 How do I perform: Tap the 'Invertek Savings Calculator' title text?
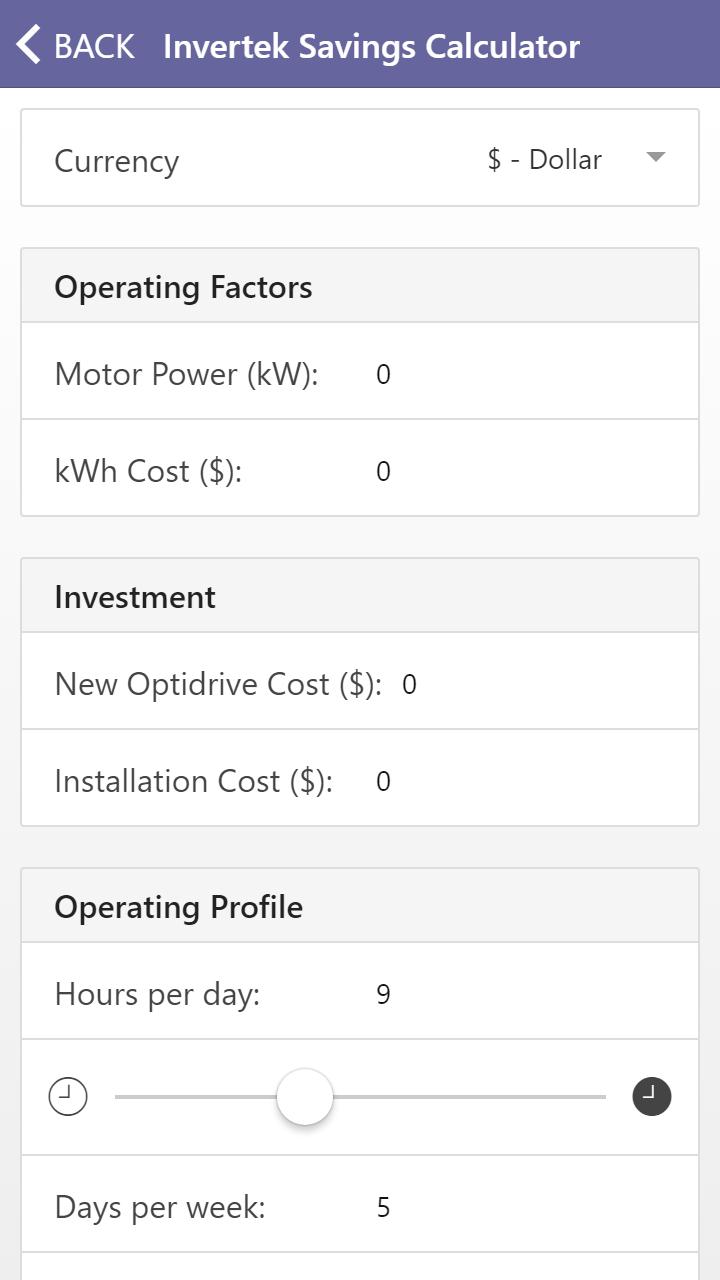372,46
